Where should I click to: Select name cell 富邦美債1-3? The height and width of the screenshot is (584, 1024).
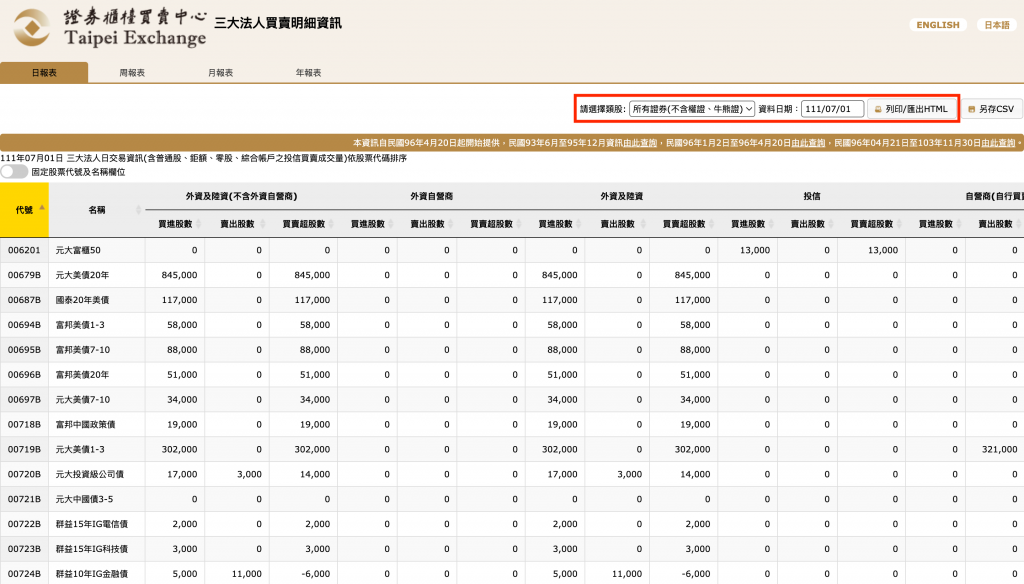pyautogui.click(x=97, y=325)
